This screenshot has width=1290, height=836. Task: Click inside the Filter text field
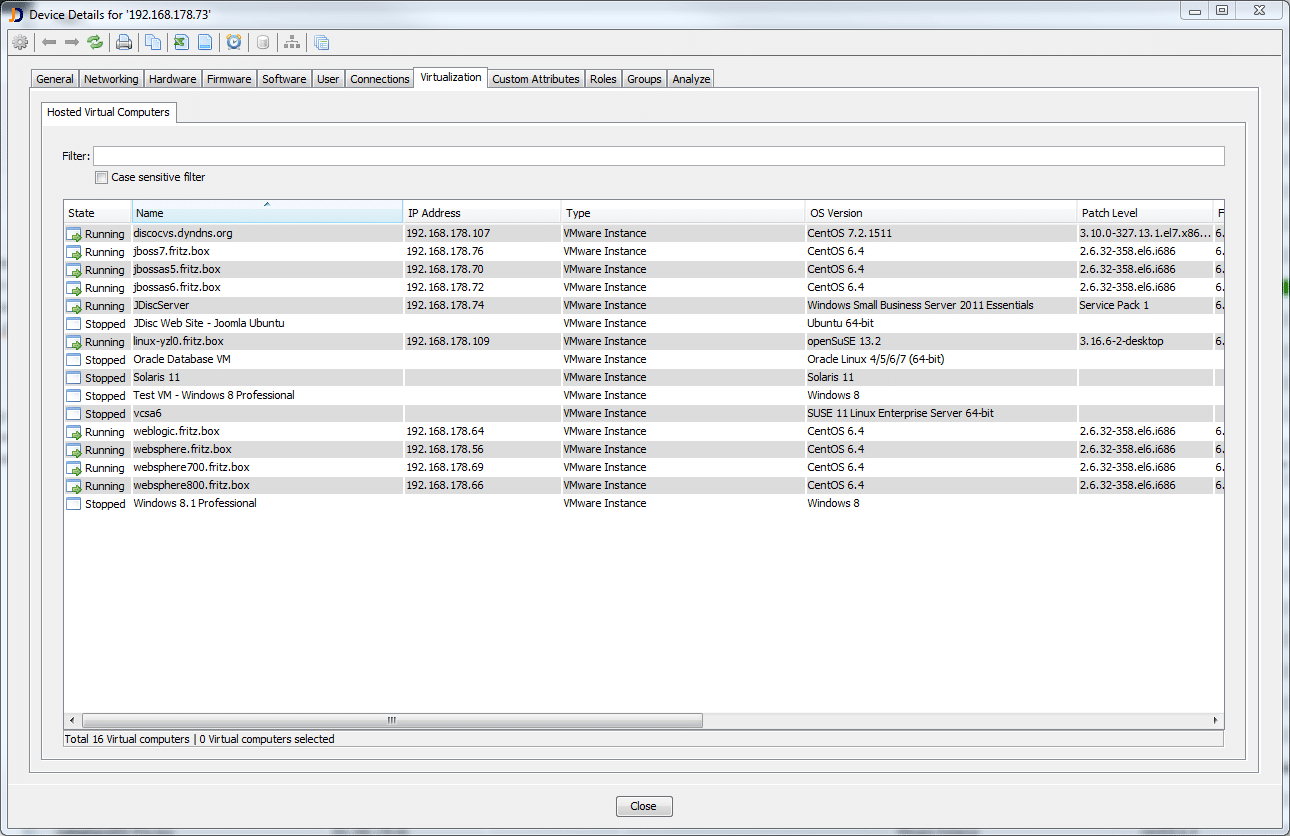[x=658, y=156]
